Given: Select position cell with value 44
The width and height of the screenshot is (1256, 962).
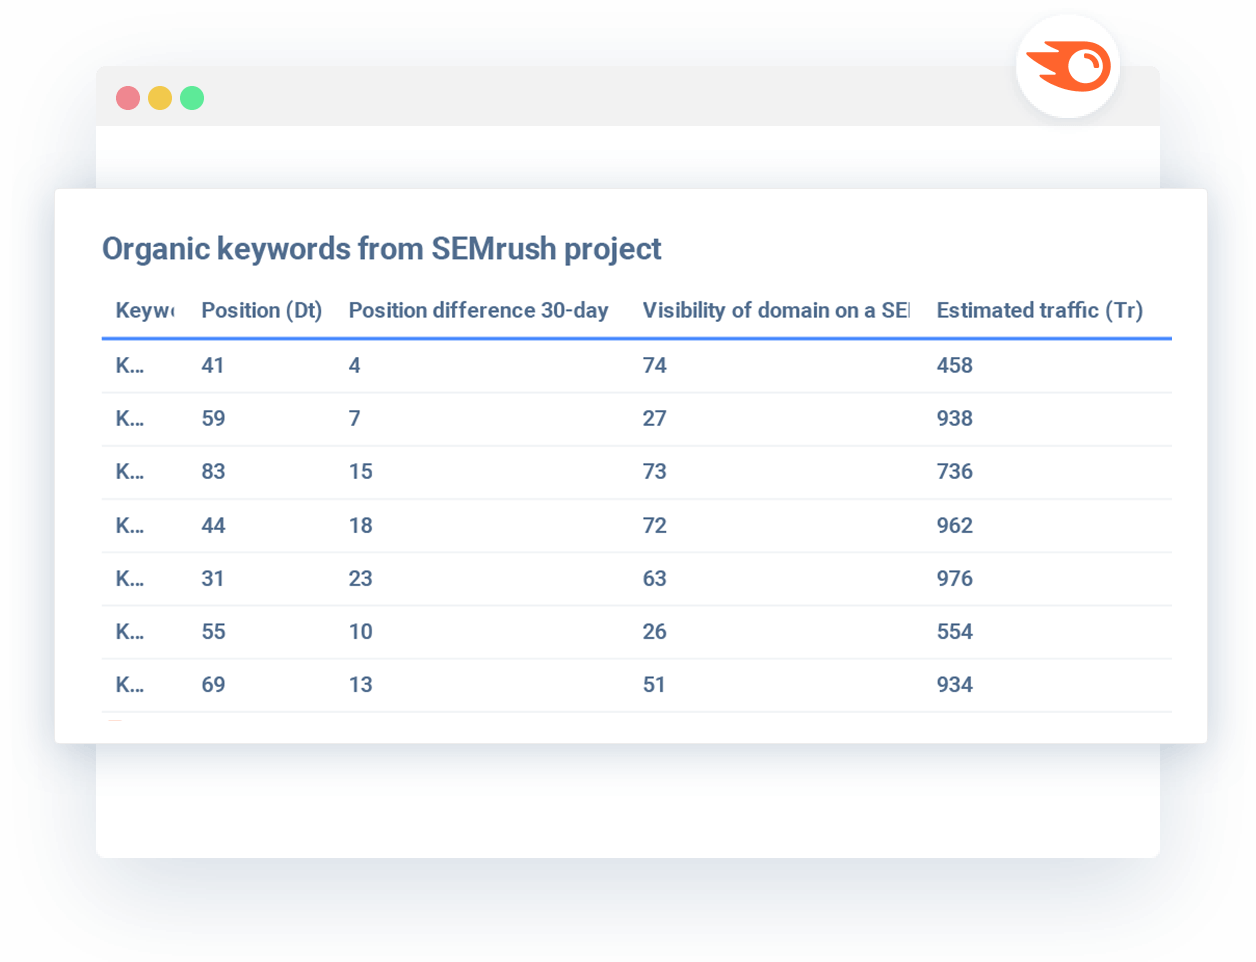Looking at the screenshot, I should coord(213,525).
